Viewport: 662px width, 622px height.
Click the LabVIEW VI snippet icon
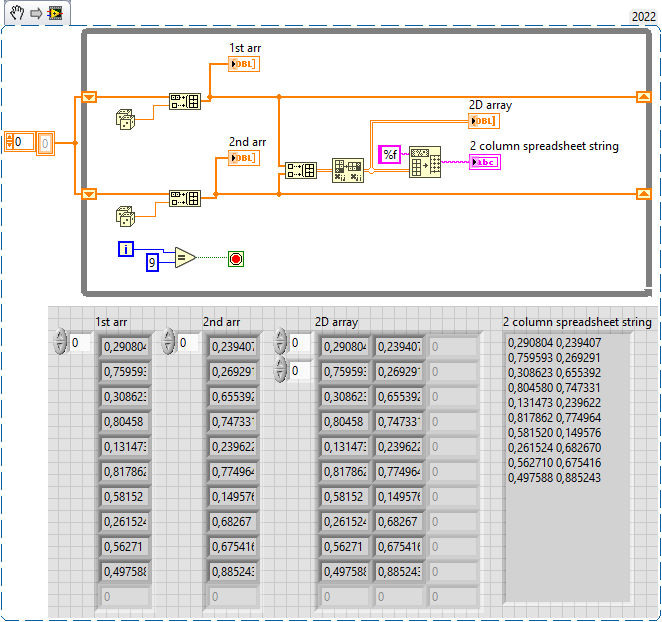[x=54, y=13]
